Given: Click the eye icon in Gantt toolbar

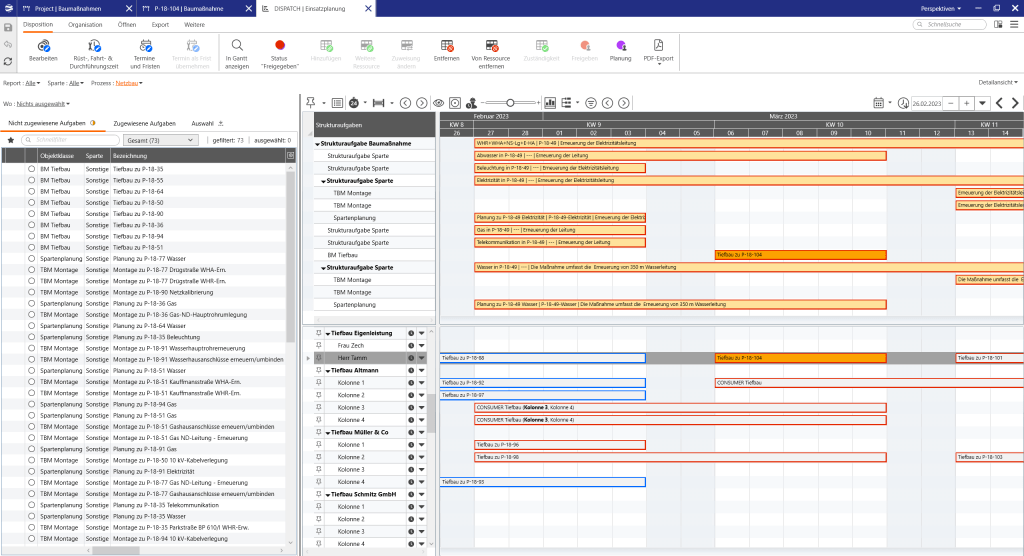Looking at the screenshot, I should coord(438,102).
